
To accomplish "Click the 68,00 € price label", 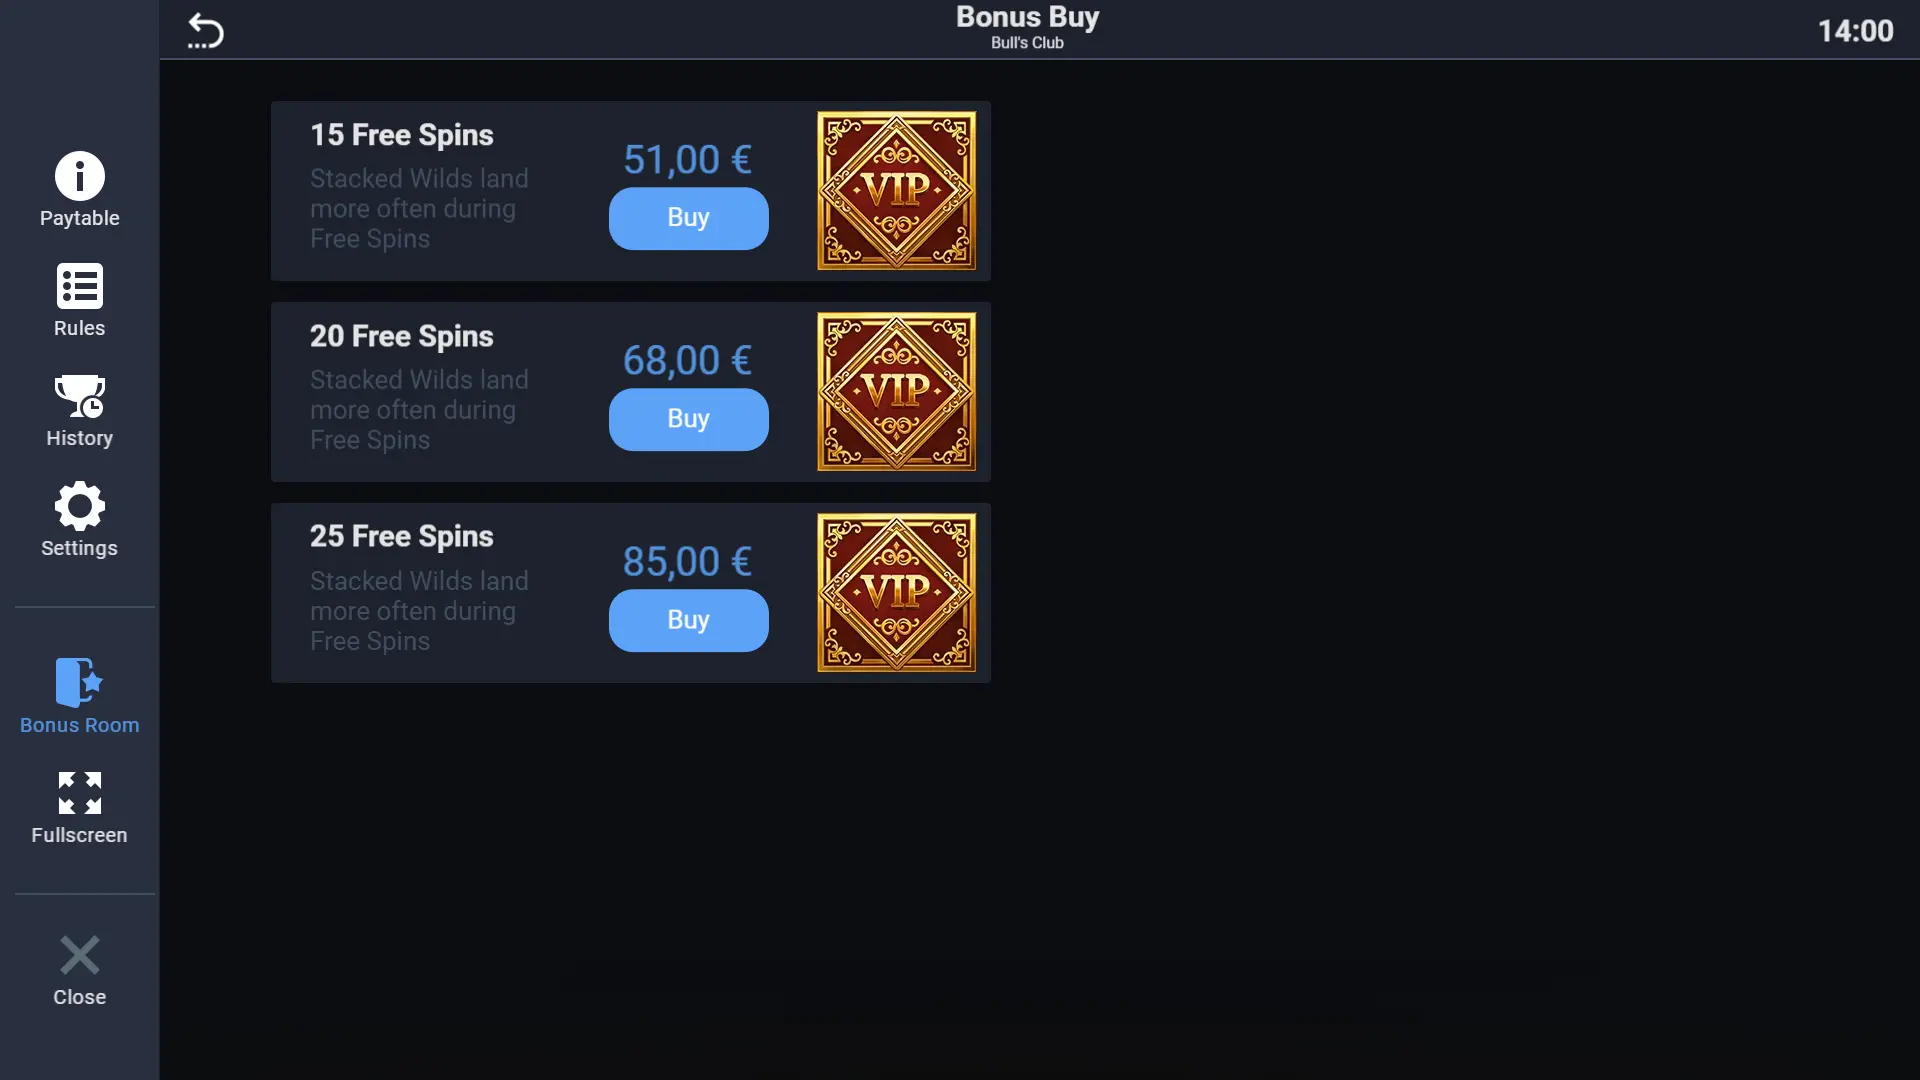I will 687,361.
